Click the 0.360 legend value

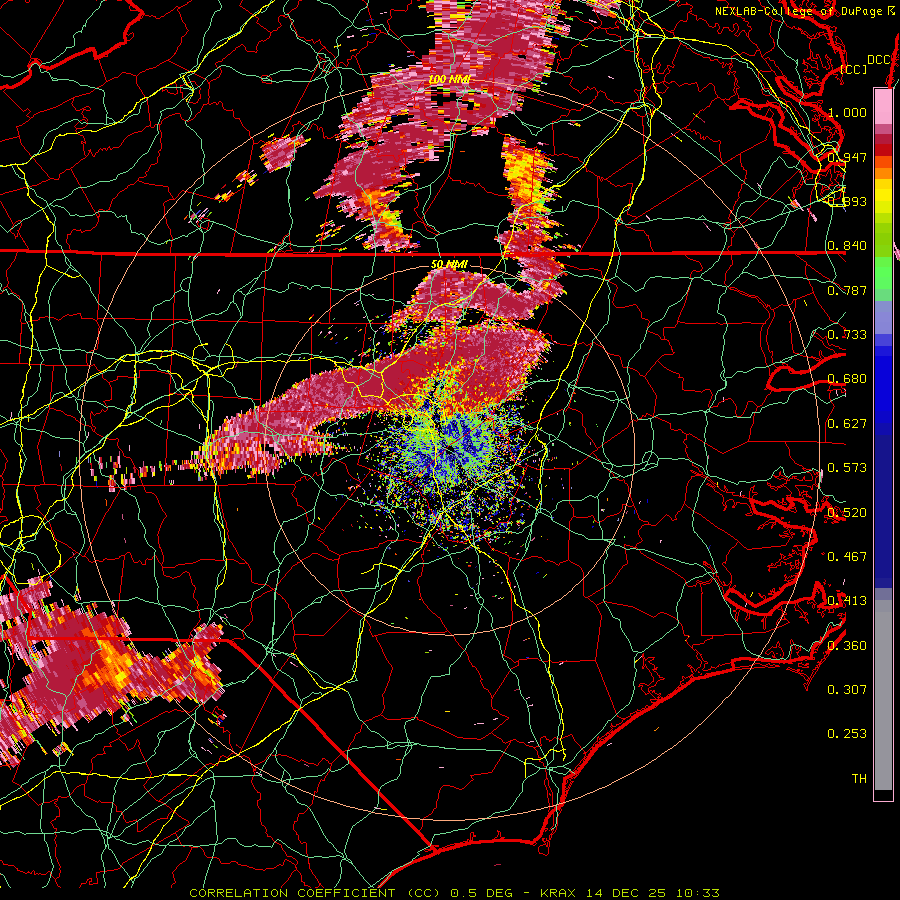(847, 645)
